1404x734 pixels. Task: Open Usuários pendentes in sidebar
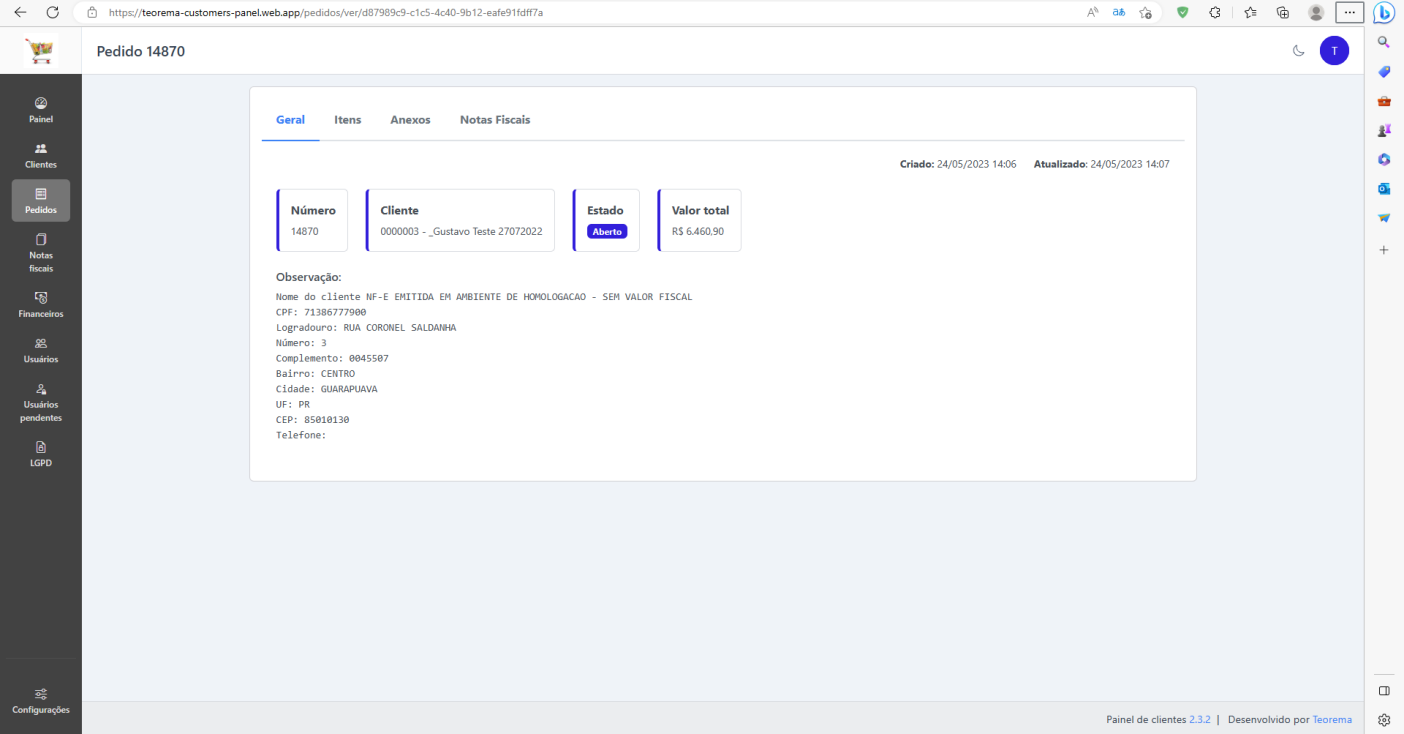[41, 402]
